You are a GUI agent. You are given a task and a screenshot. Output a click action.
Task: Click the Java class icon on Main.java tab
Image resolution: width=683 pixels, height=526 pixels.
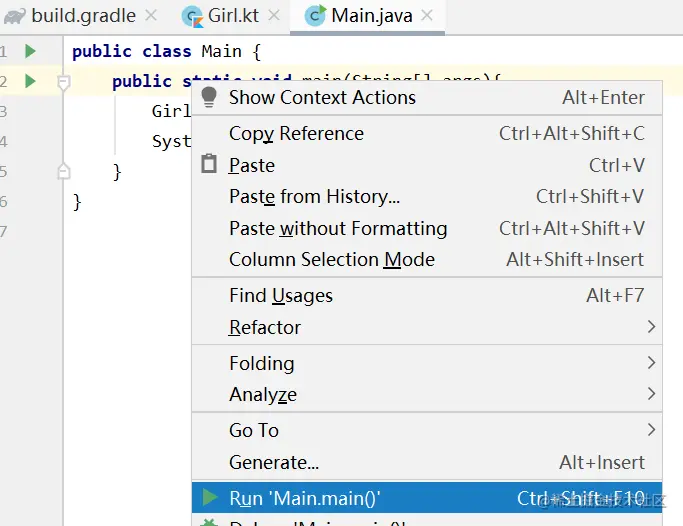click(315, 16)
